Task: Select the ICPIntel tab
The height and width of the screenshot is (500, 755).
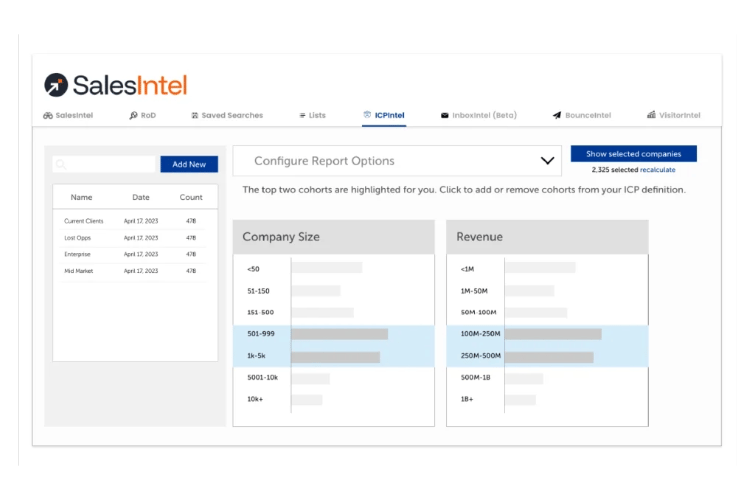Action: (384, 115)
